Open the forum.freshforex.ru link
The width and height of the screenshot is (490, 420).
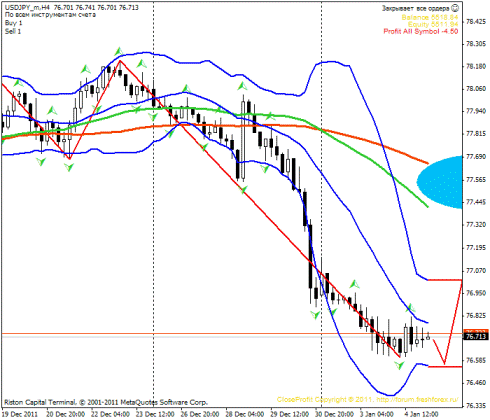(417, 399)
